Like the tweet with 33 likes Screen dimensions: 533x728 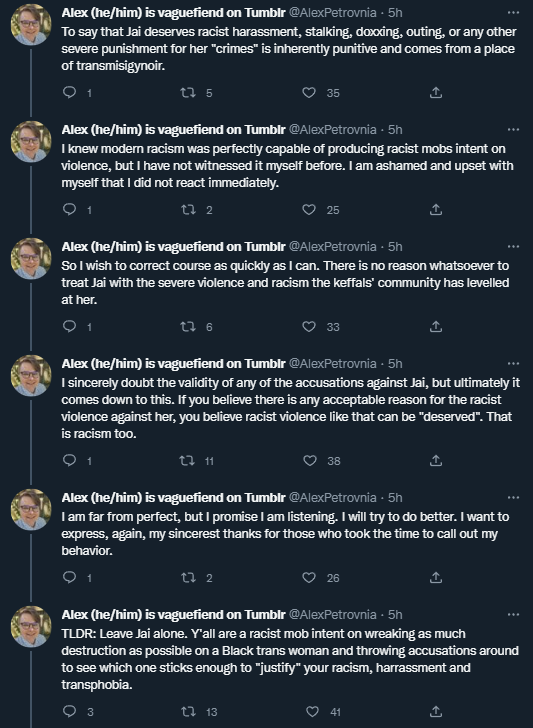pos(309,327)
